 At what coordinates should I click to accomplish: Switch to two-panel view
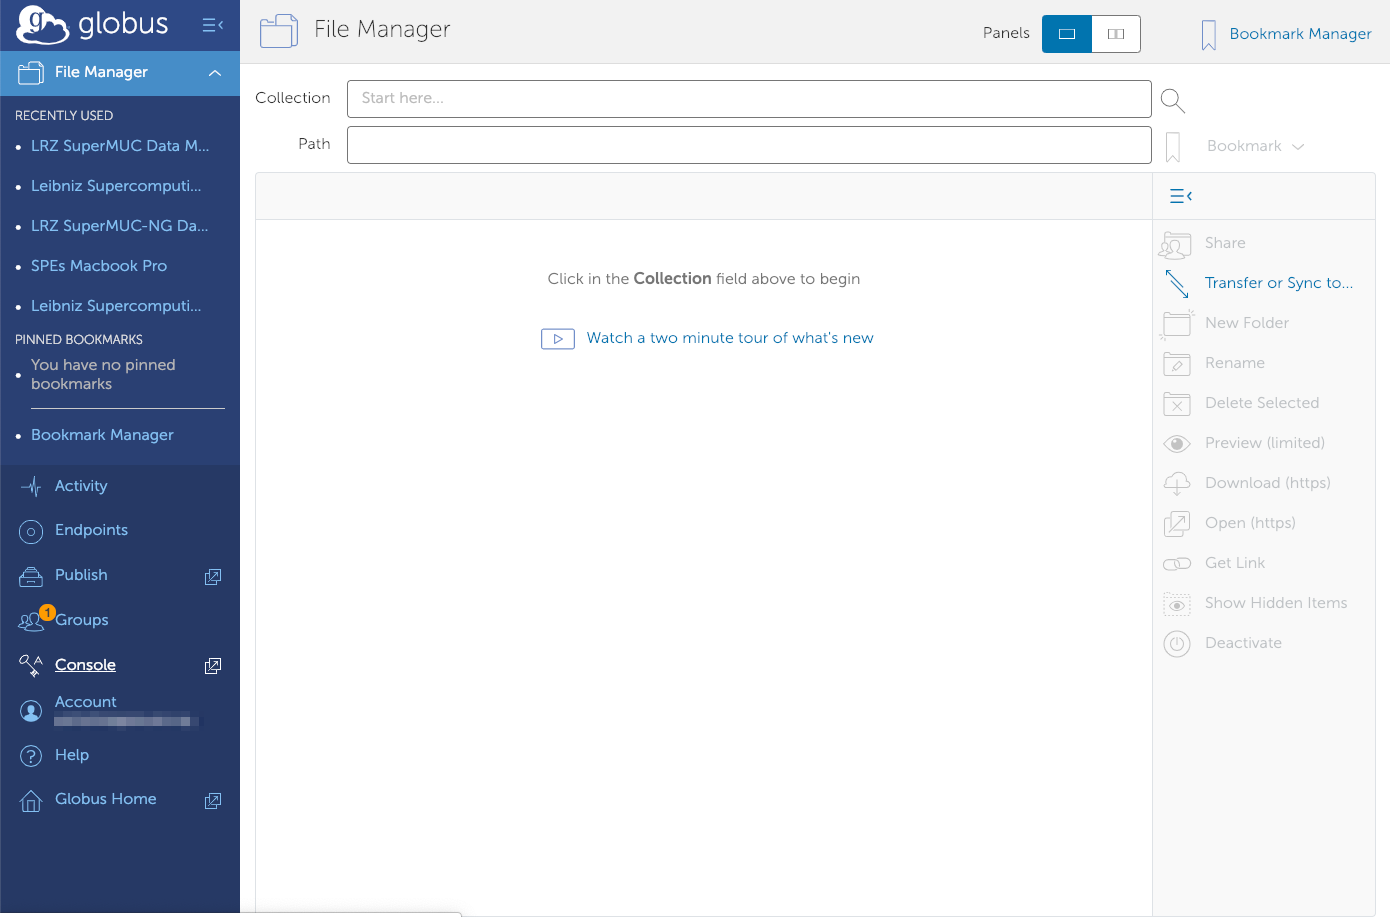[1116, 34]
